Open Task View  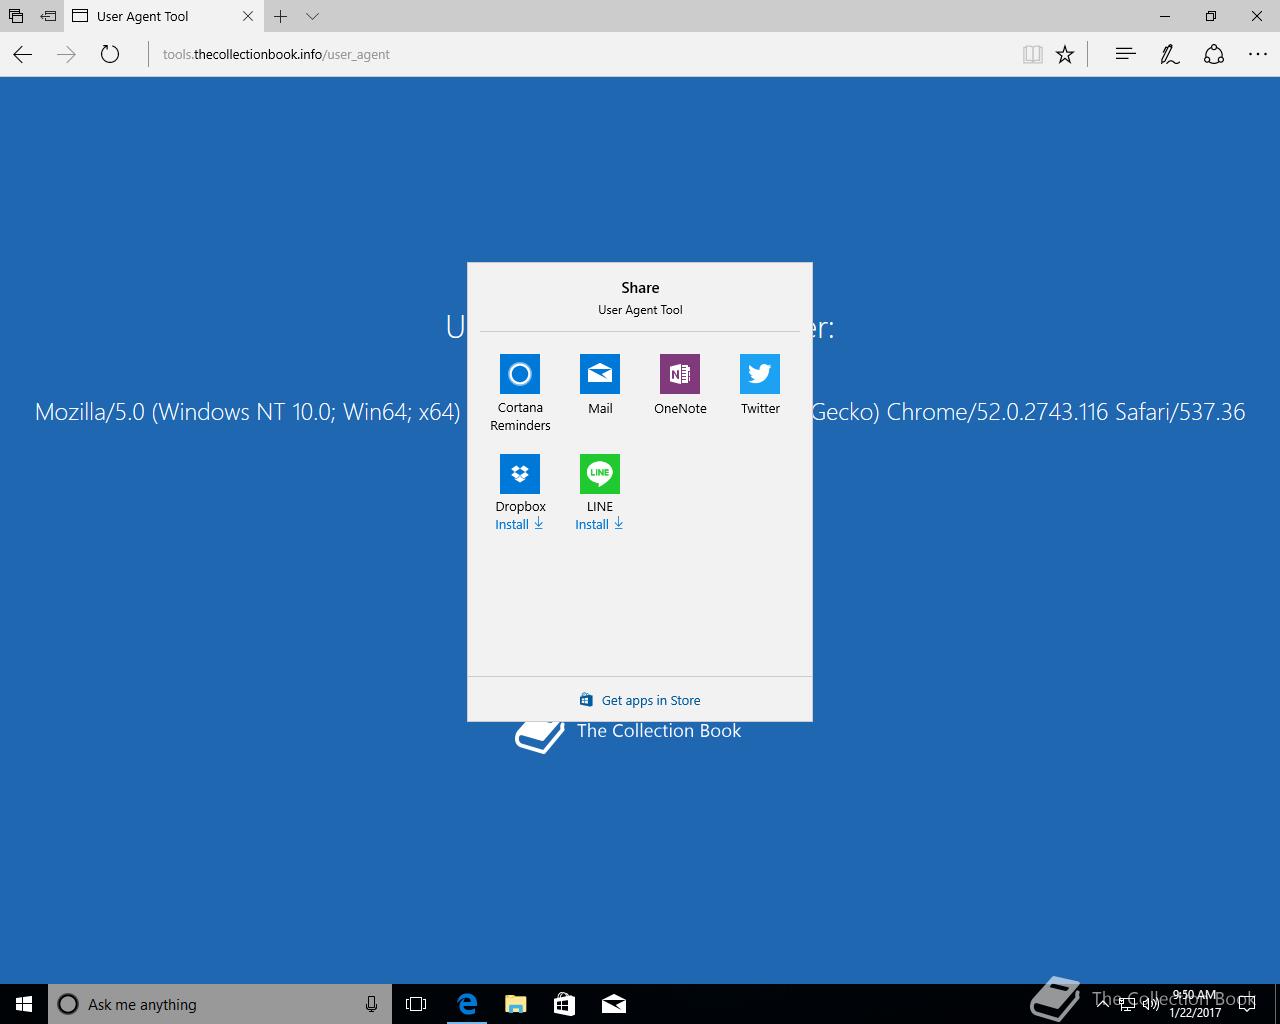pyautogui.click(x=416, y=1004)
